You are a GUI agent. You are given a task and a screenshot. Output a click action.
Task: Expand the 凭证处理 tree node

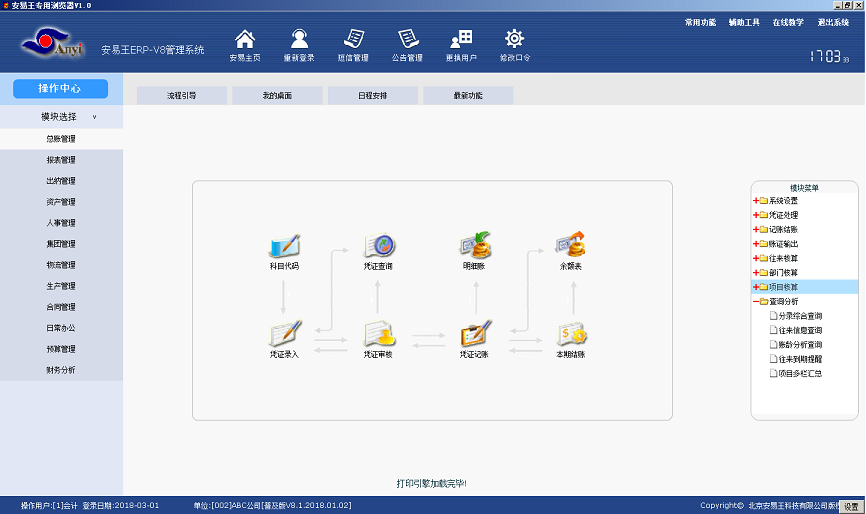click(x=756, y=215)
